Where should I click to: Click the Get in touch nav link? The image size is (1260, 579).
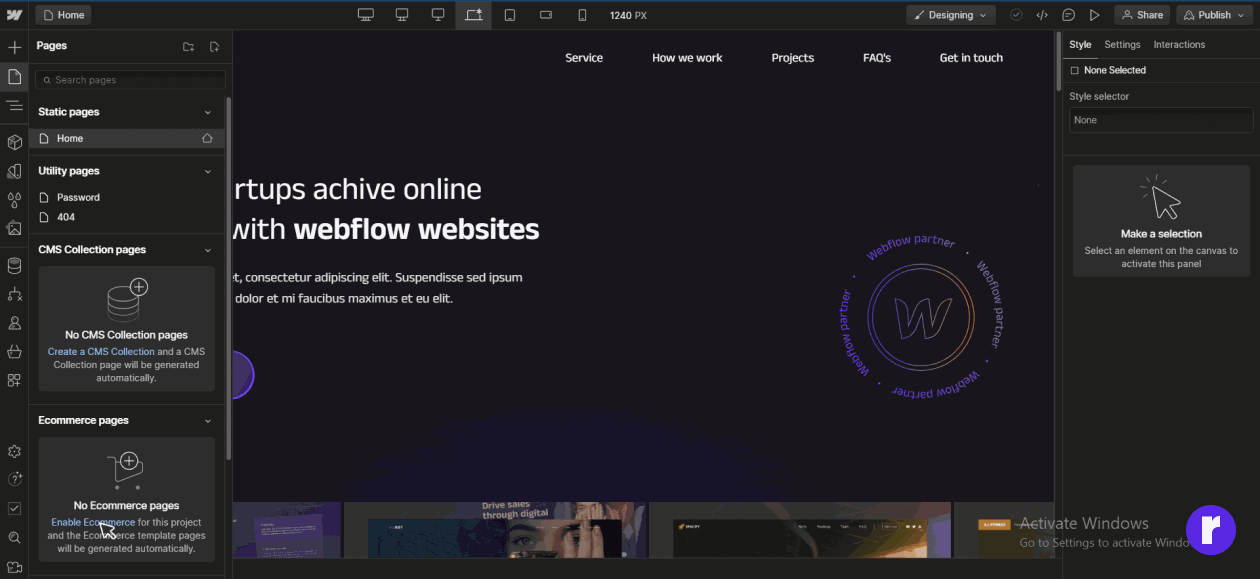pos(971,58)
